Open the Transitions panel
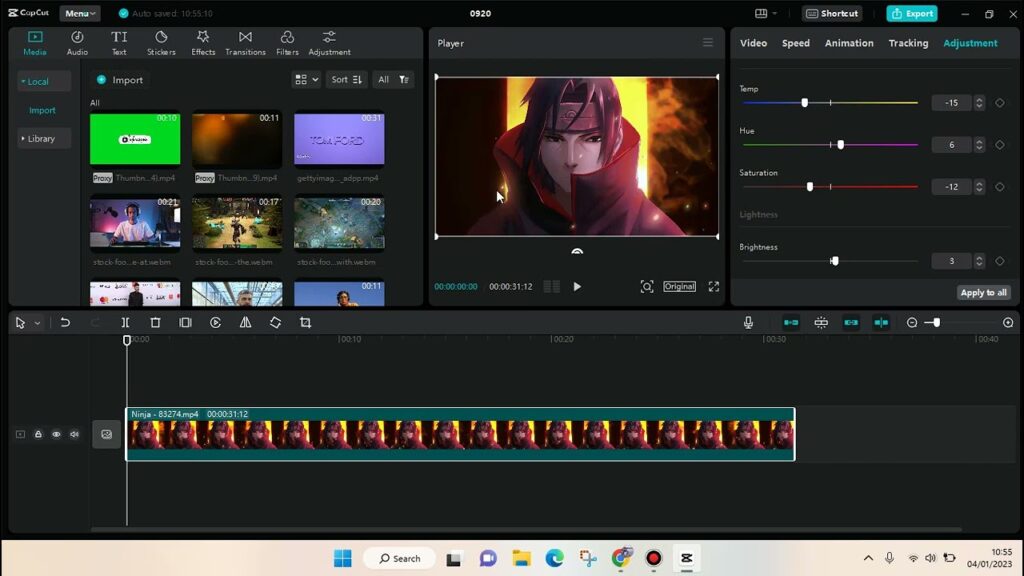 [x=245, y=43]
